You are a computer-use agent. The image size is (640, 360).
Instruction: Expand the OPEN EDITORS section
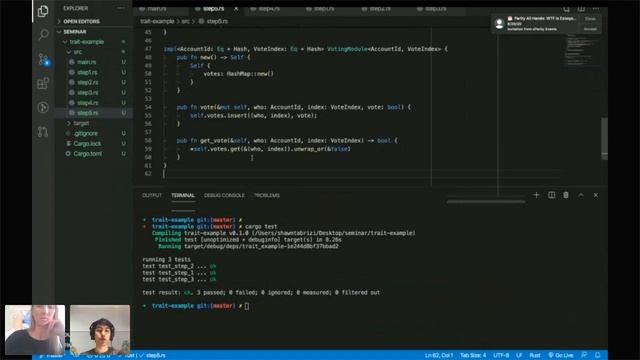pos(81,21)
